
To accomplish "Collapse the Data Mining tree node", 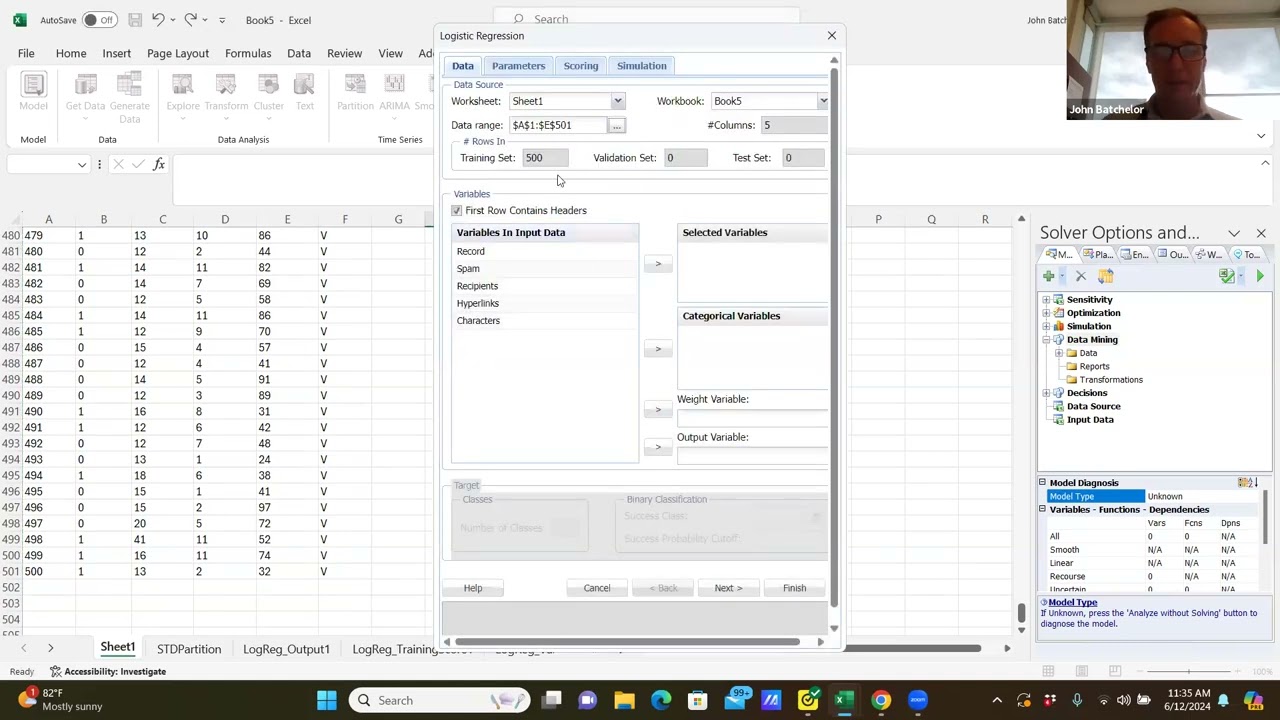I will pos(1046,340).
